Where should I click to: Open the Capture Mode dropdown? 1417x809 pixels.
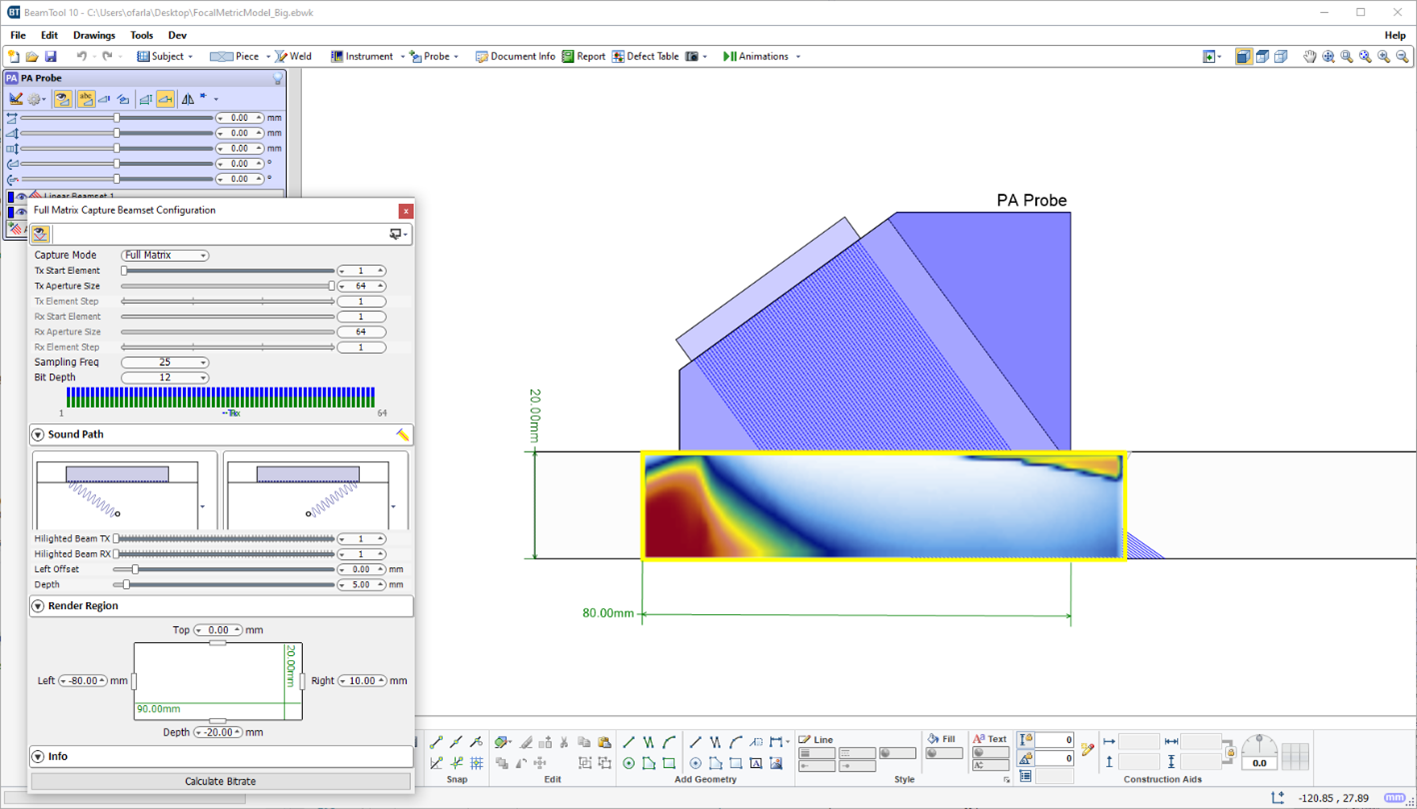(x=165, y=255)
